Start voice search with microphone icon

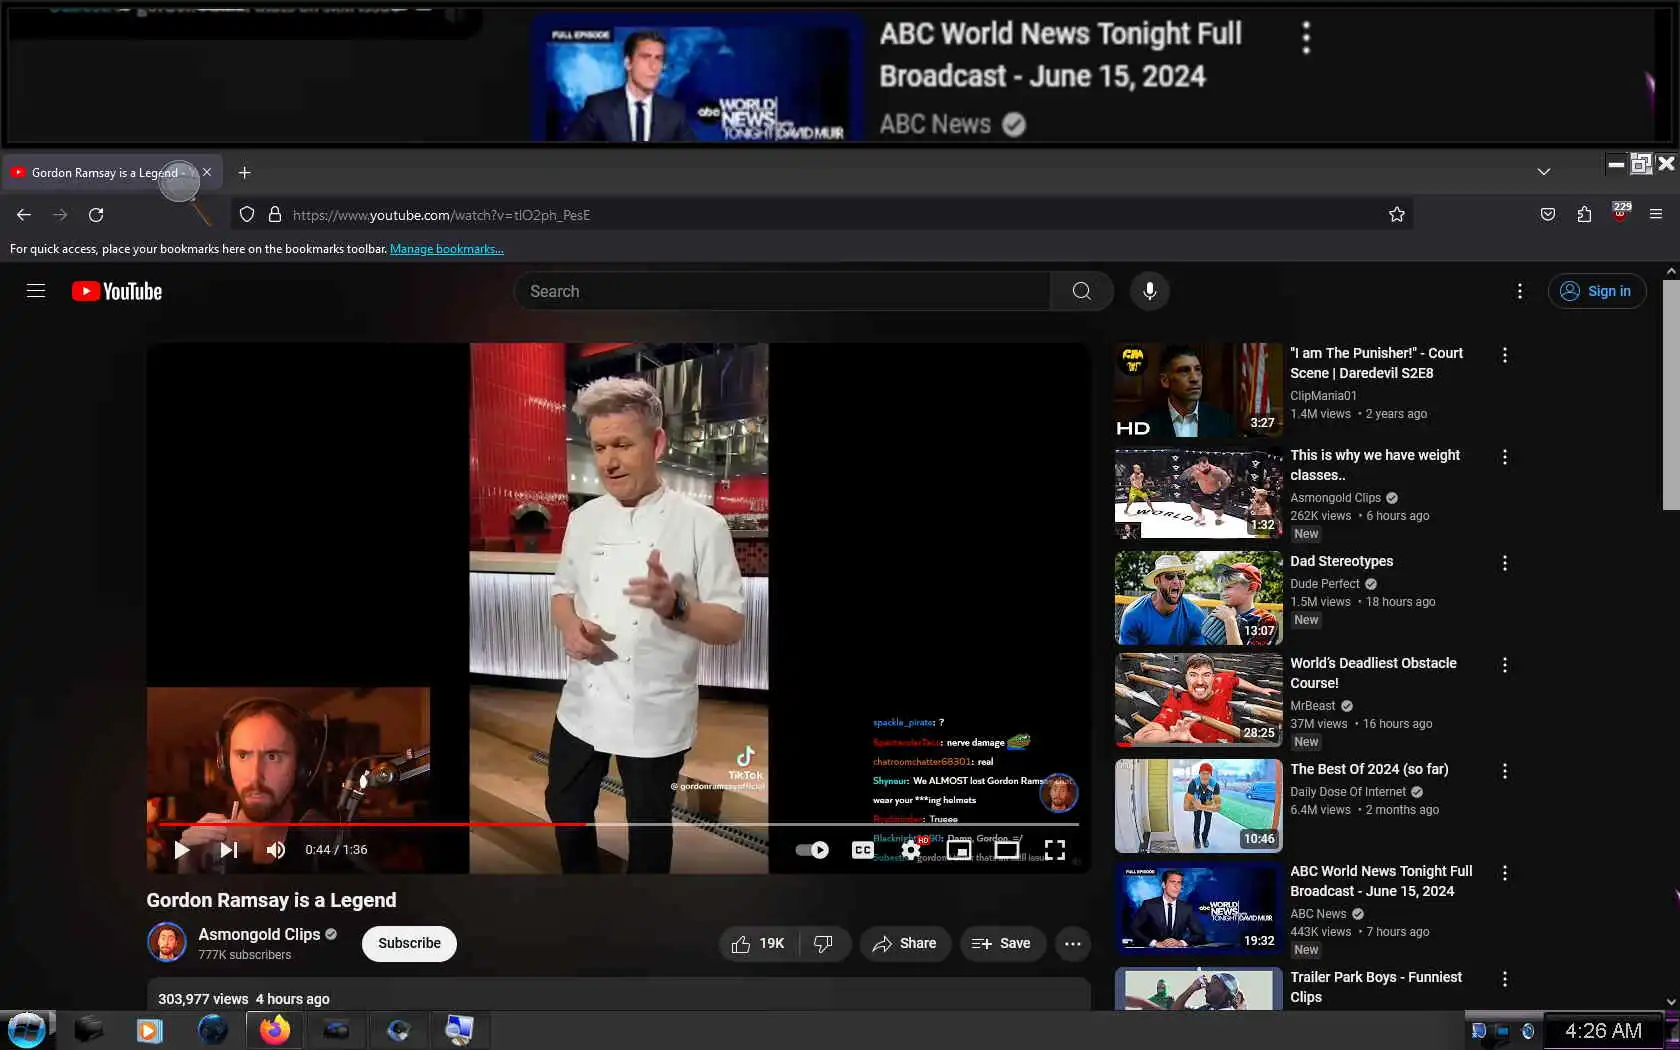(x=1150, y=291)
